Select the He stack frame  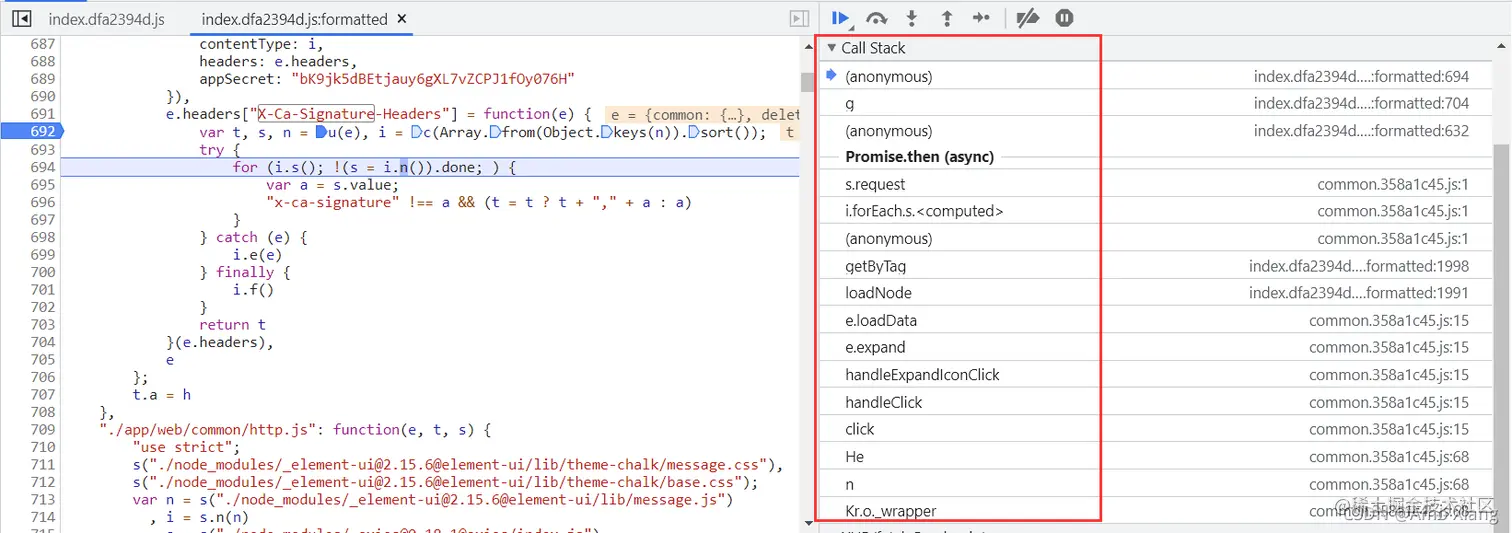[1157, 457]
